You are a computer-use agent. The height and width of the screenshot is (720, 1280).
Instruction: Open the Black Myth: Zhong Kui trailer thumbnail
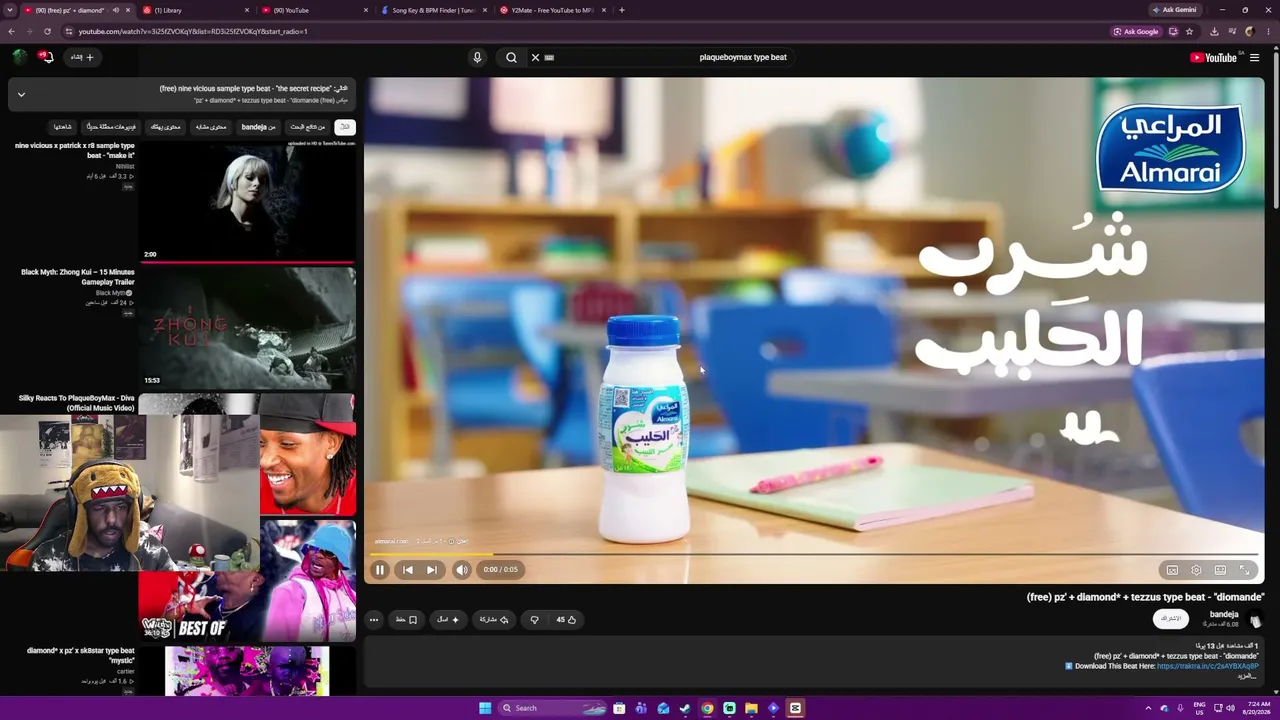[247, 328]
